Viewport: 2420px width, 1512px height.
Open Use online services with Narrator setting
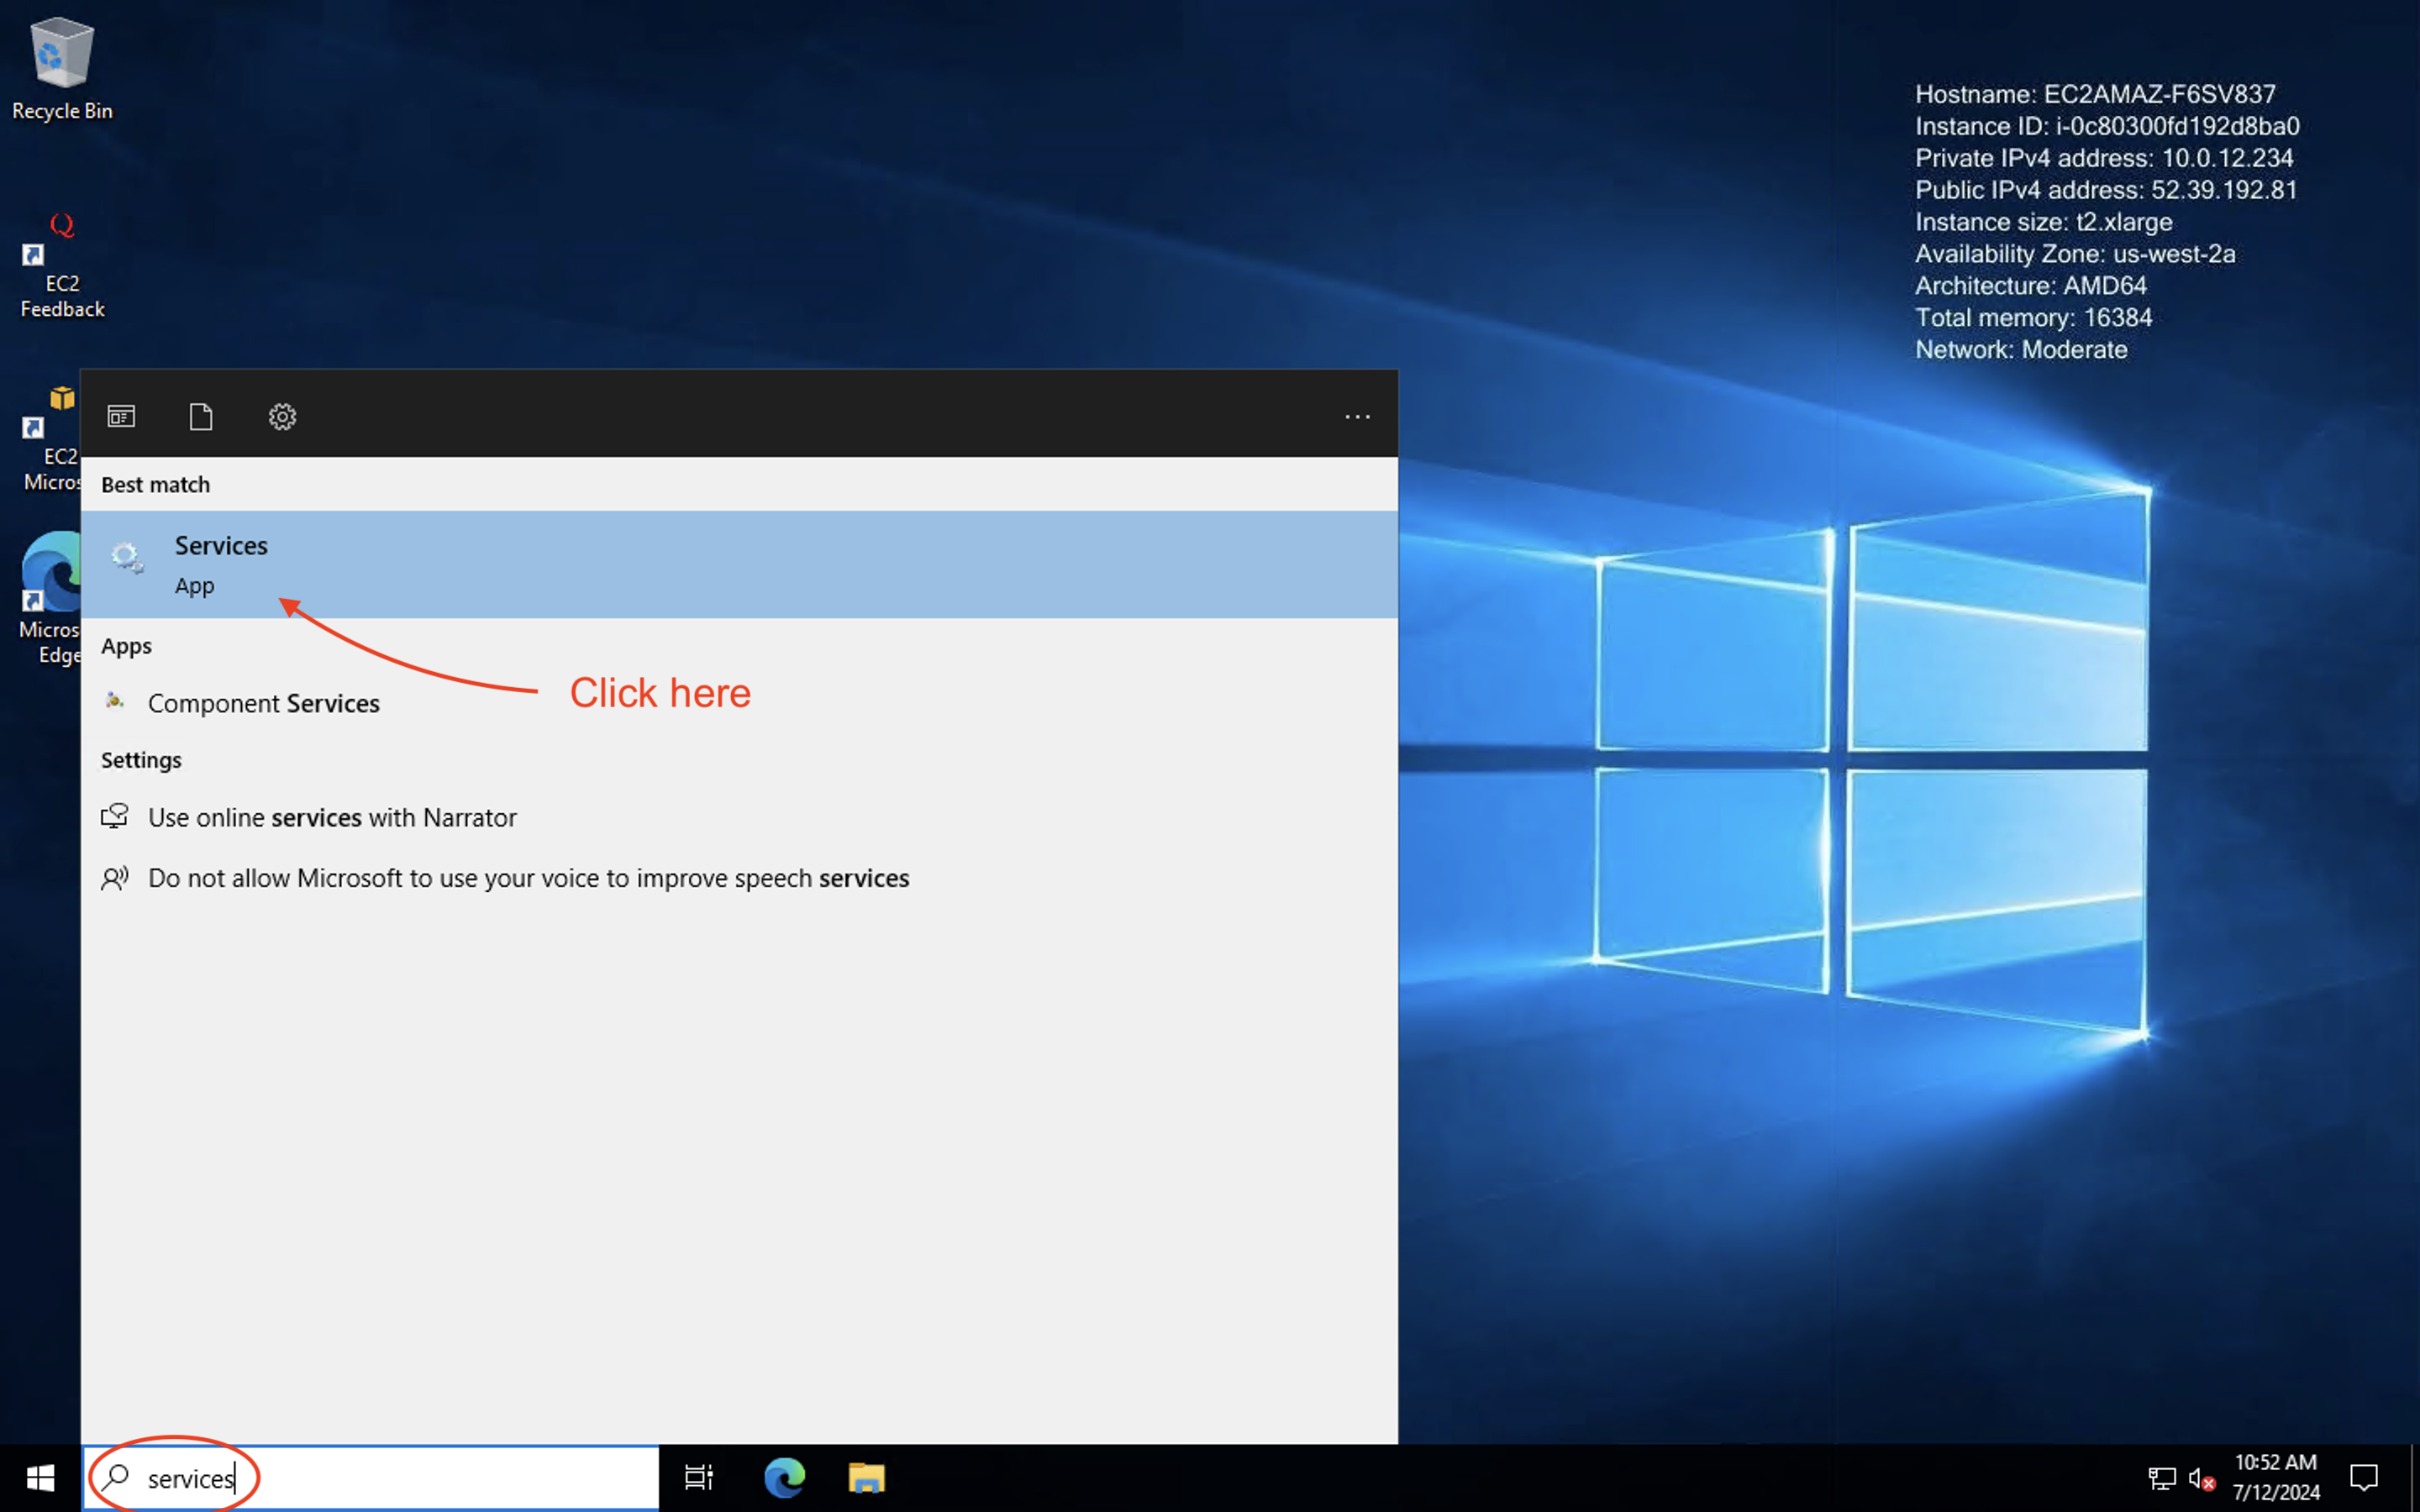739,817
